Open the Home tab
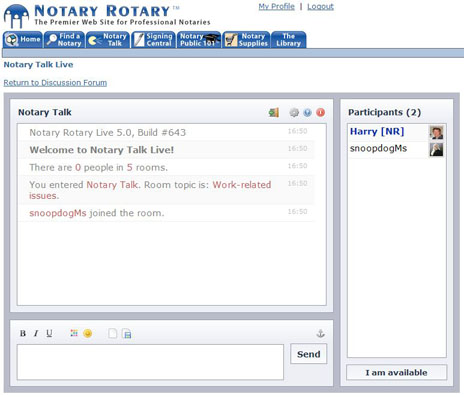Image resolution: width=464 pixels, height=397 pixels. (23, 40)
